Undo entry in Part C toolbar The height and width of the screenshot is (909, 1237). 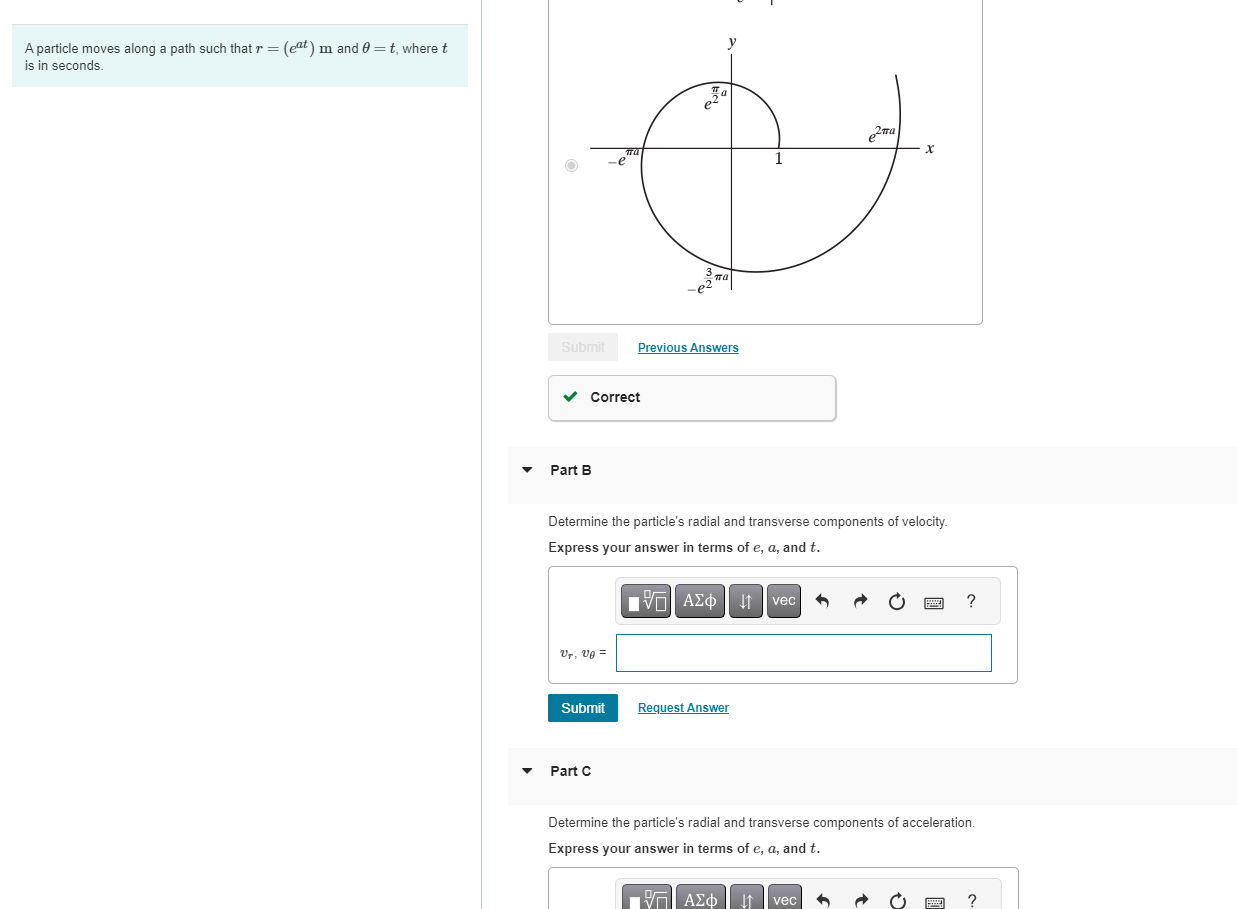point(822,899)
